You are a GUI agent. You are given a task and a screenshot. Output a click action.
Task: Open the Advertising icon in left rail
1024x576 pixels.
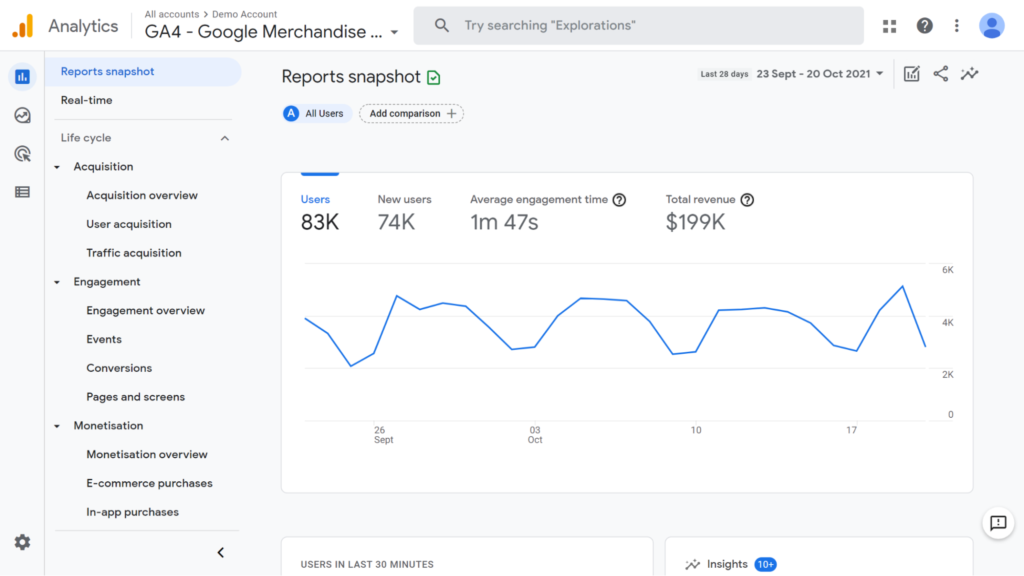pos(22,154)
